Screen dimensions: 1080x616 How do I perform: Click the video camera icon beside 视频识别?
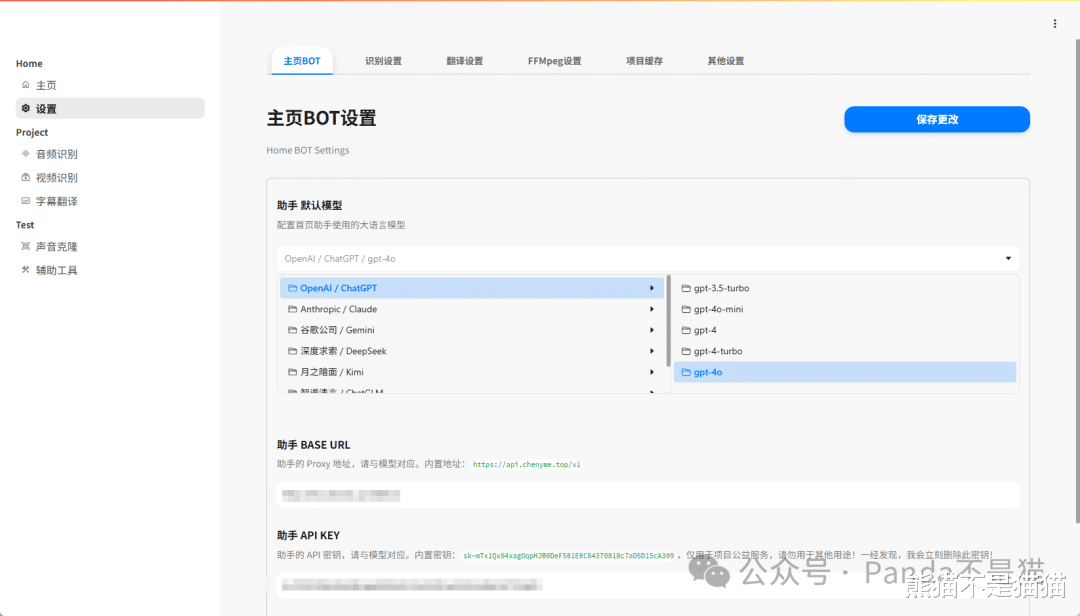click(25, 177)
